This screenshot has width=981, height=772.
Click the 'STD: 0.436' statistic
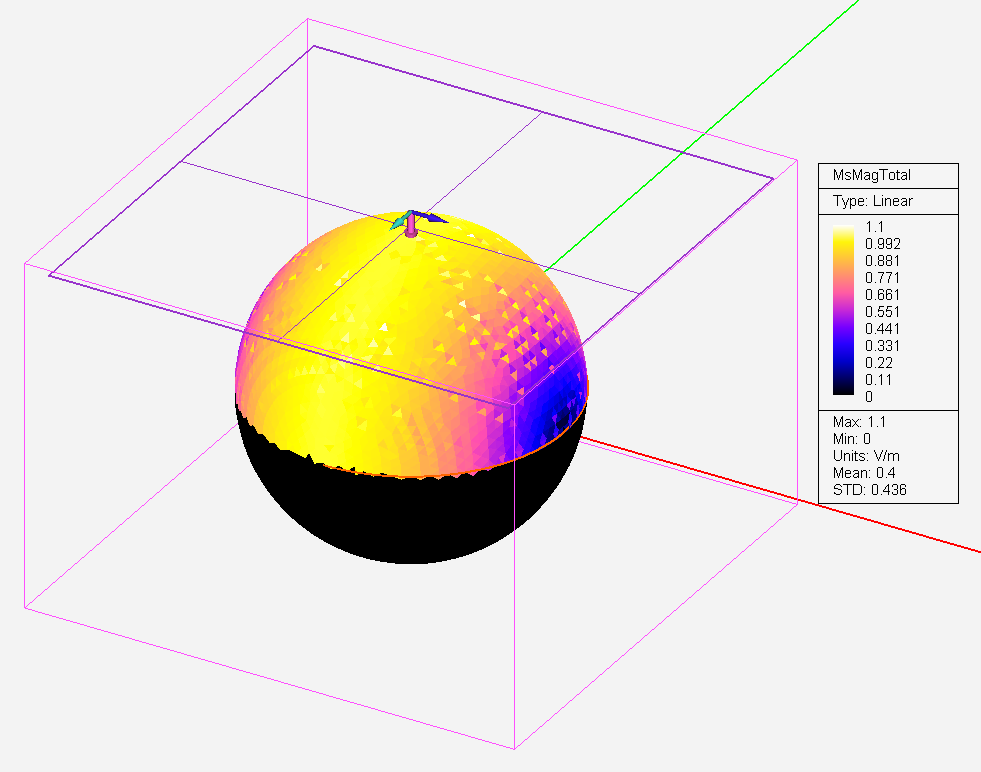(x=870, y=489)
